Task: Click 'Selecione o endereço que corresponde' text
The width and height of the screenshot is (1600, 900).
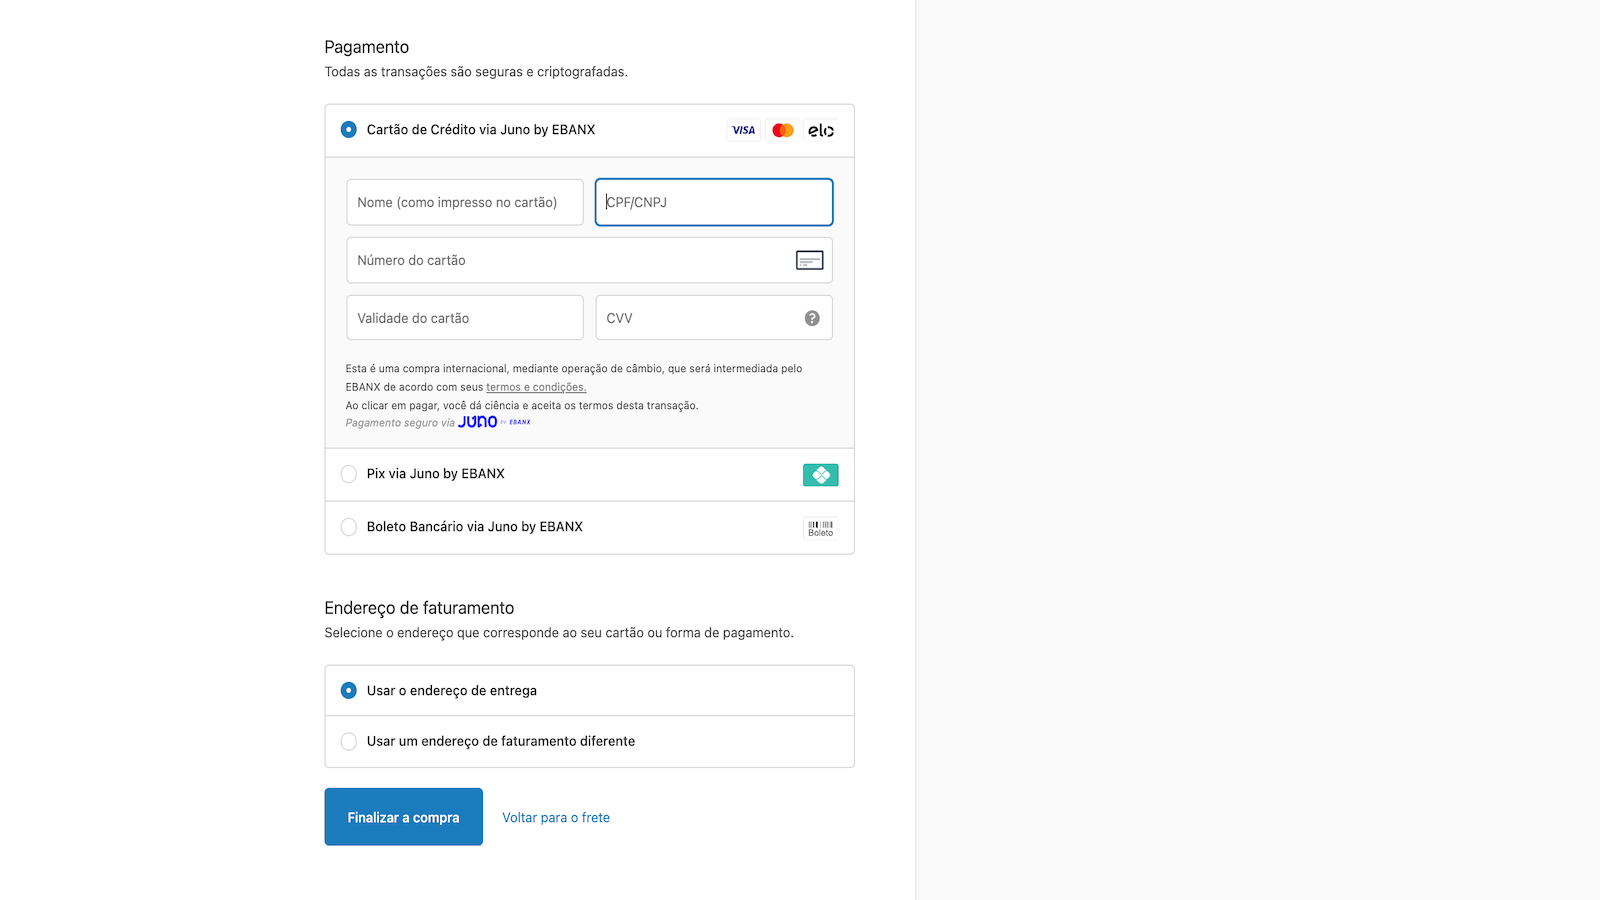Action: coord(559,633)
